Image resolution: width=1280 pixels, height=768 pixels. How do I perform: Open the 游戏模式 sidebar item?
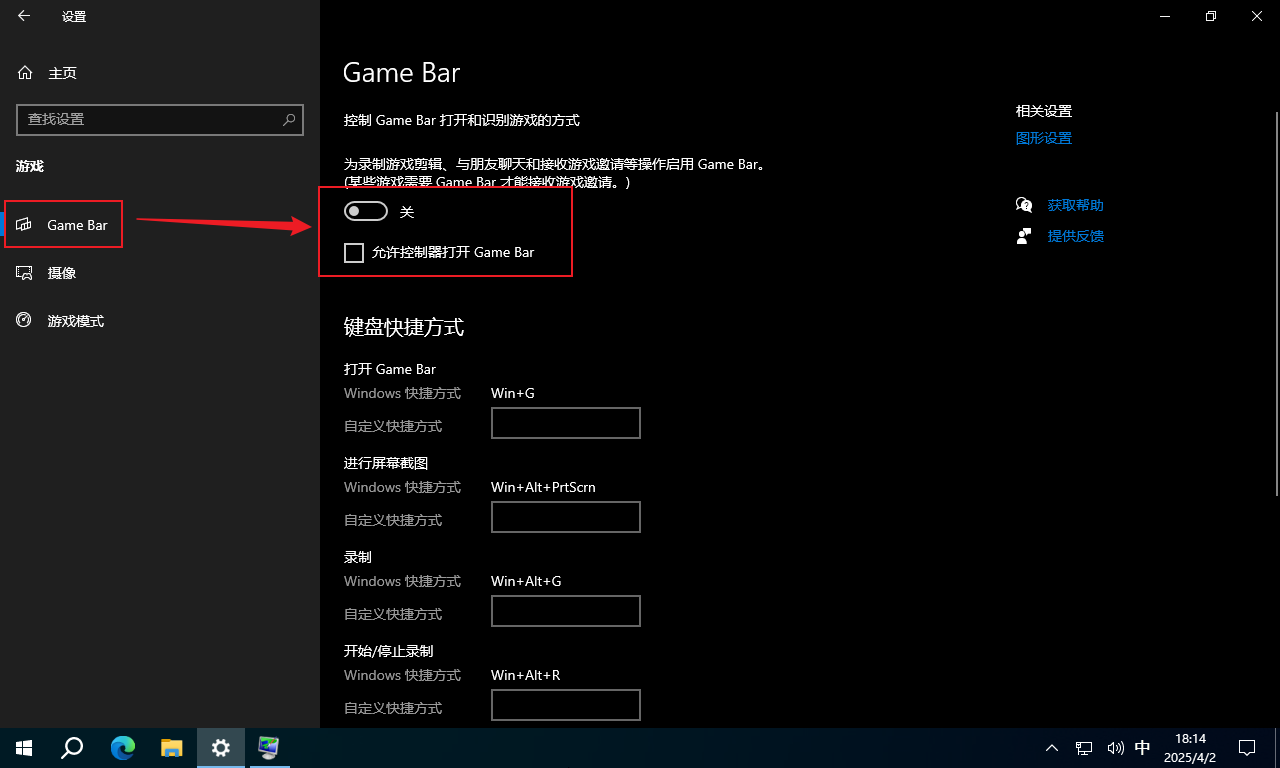pos(160,321)
